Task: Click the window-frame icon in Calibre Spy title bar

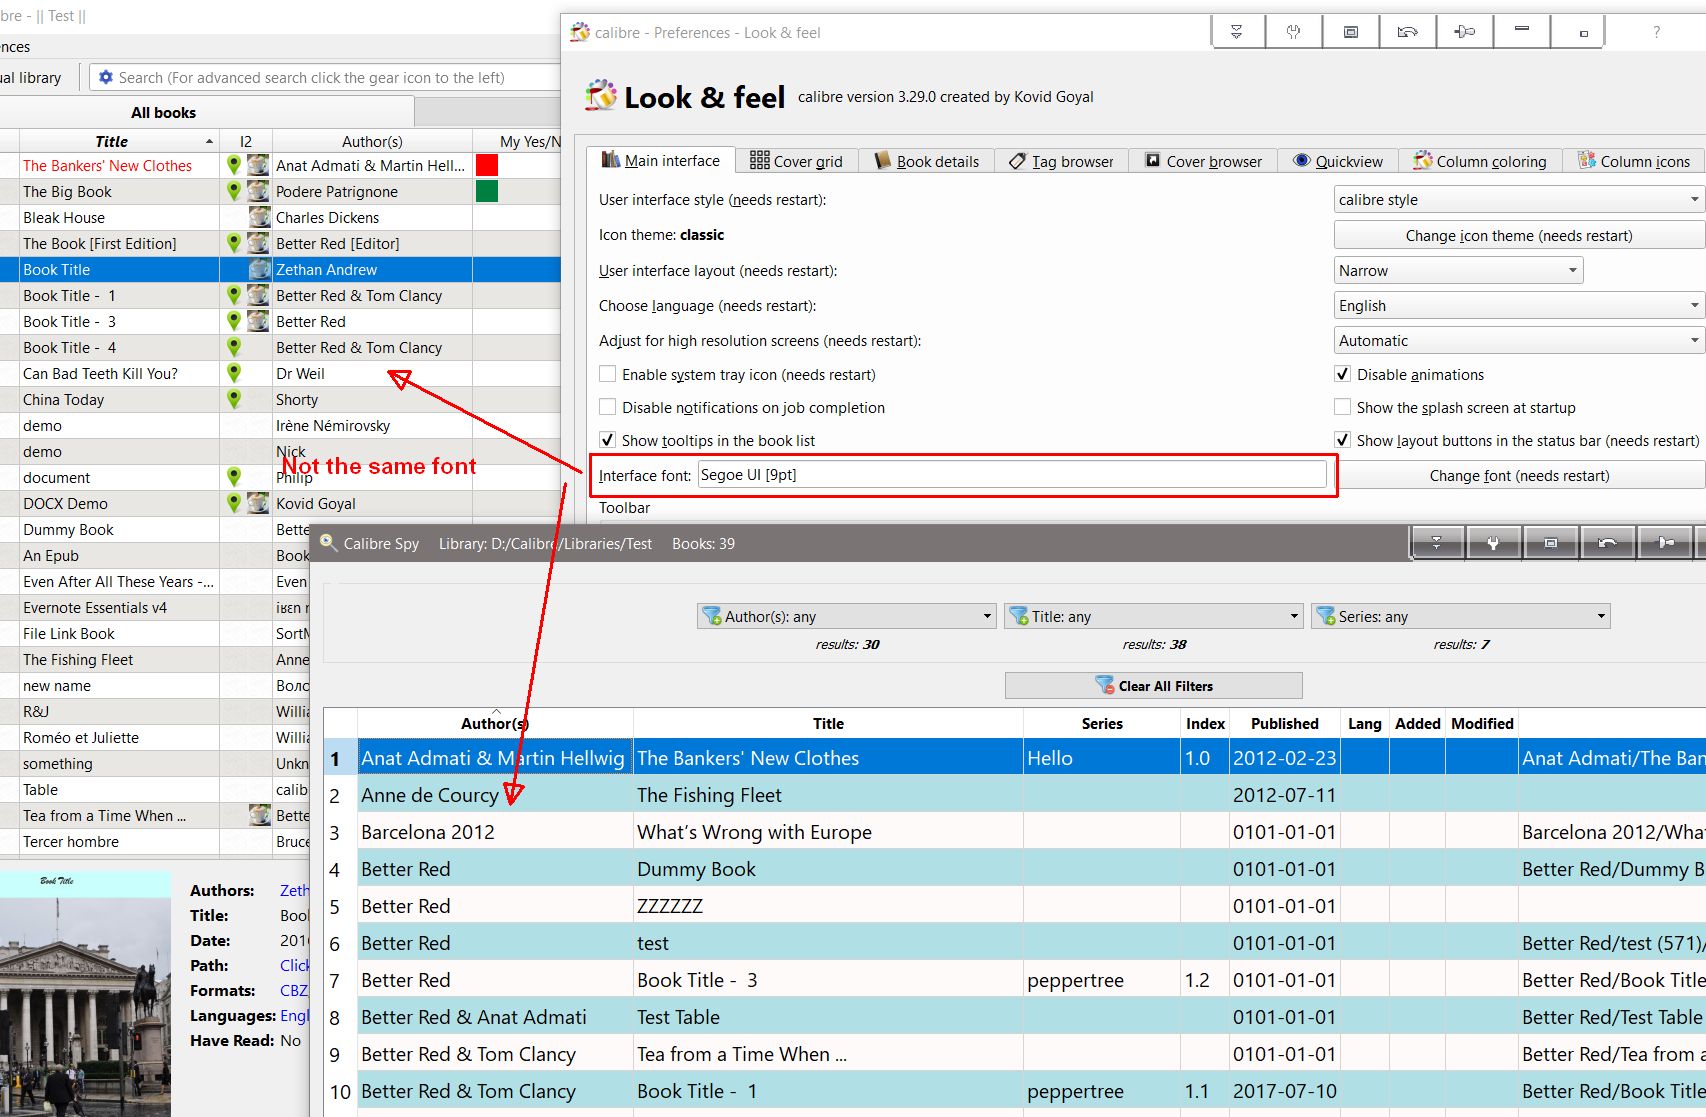Action: click(1550, 543)
